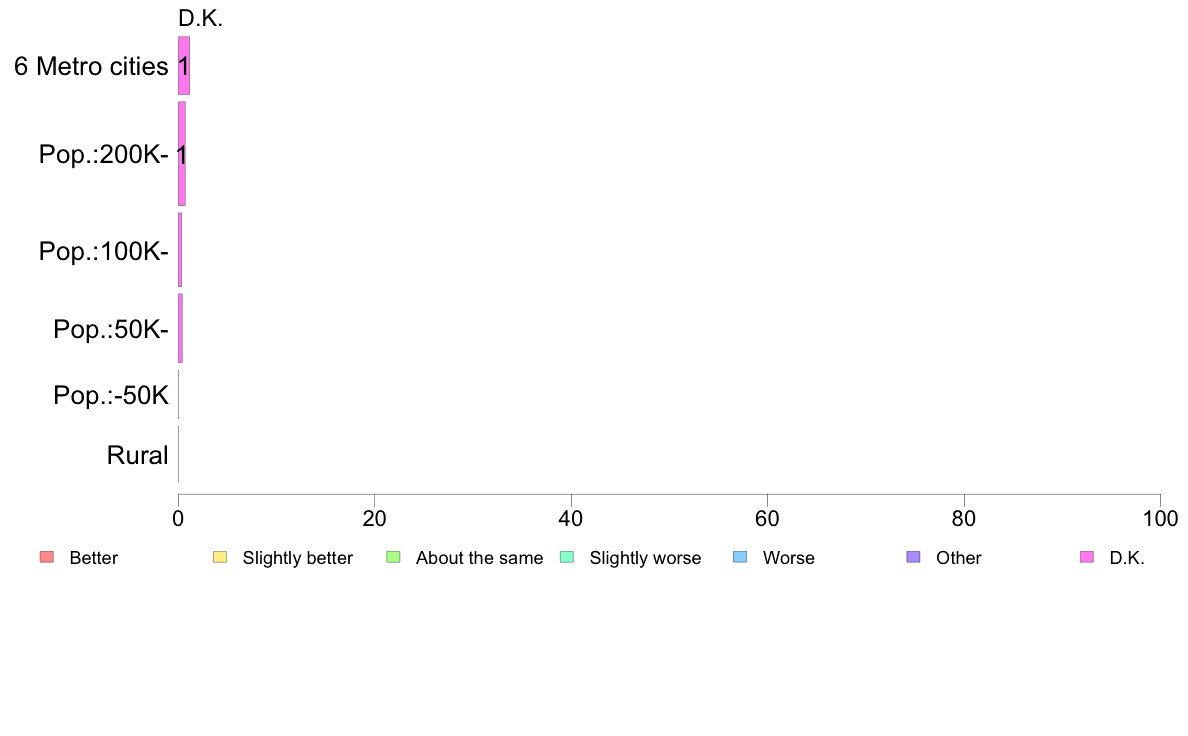The image size is (1188, 736).
Task: Click the Slightly better yellow swatch
Action: pos(220,557)
